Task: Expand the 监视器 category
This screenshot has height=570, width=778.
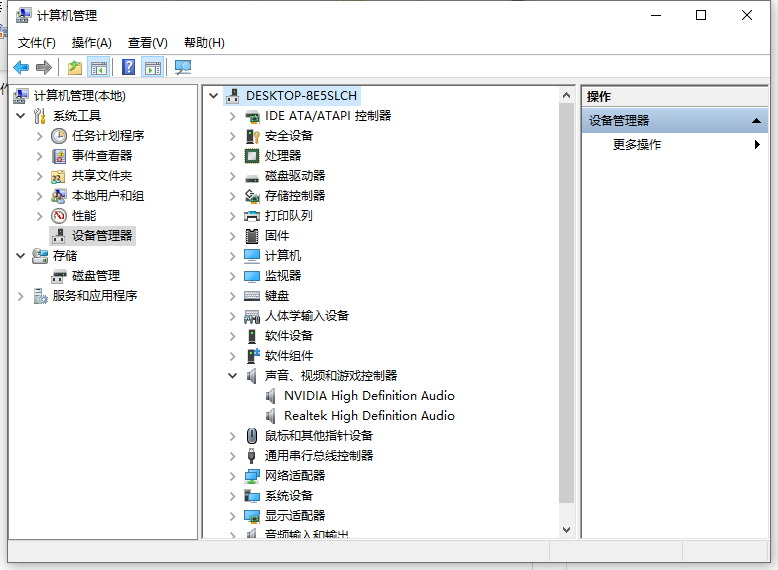Action: coord(232,276)
